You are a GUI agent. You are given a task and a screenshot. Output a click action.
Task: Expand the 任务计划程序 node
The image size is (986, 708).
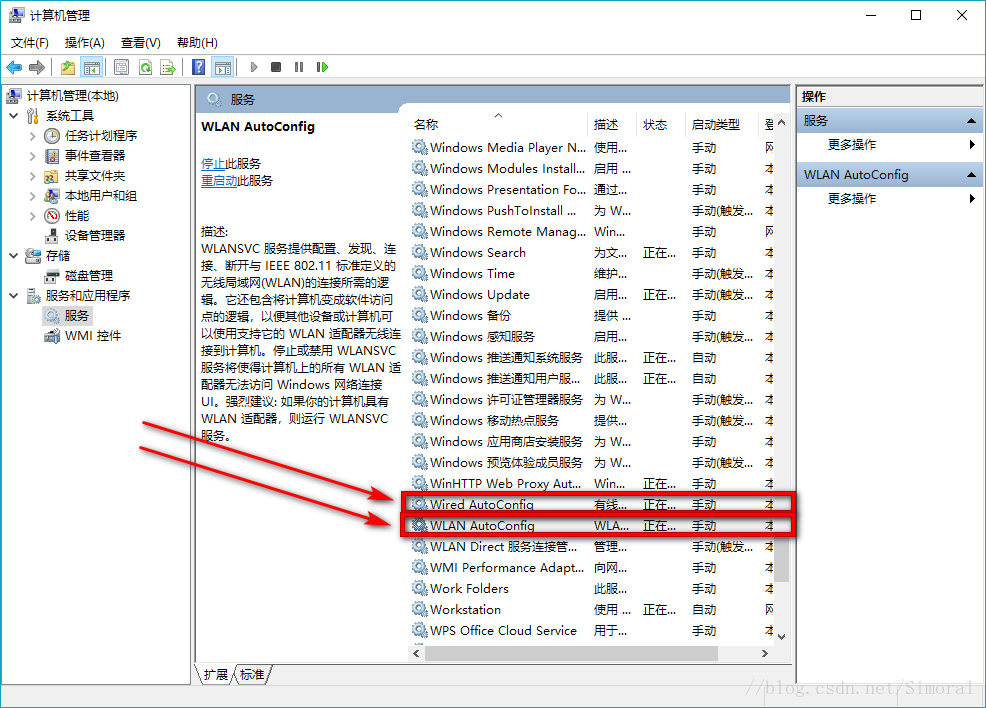(x=33, y=136)
